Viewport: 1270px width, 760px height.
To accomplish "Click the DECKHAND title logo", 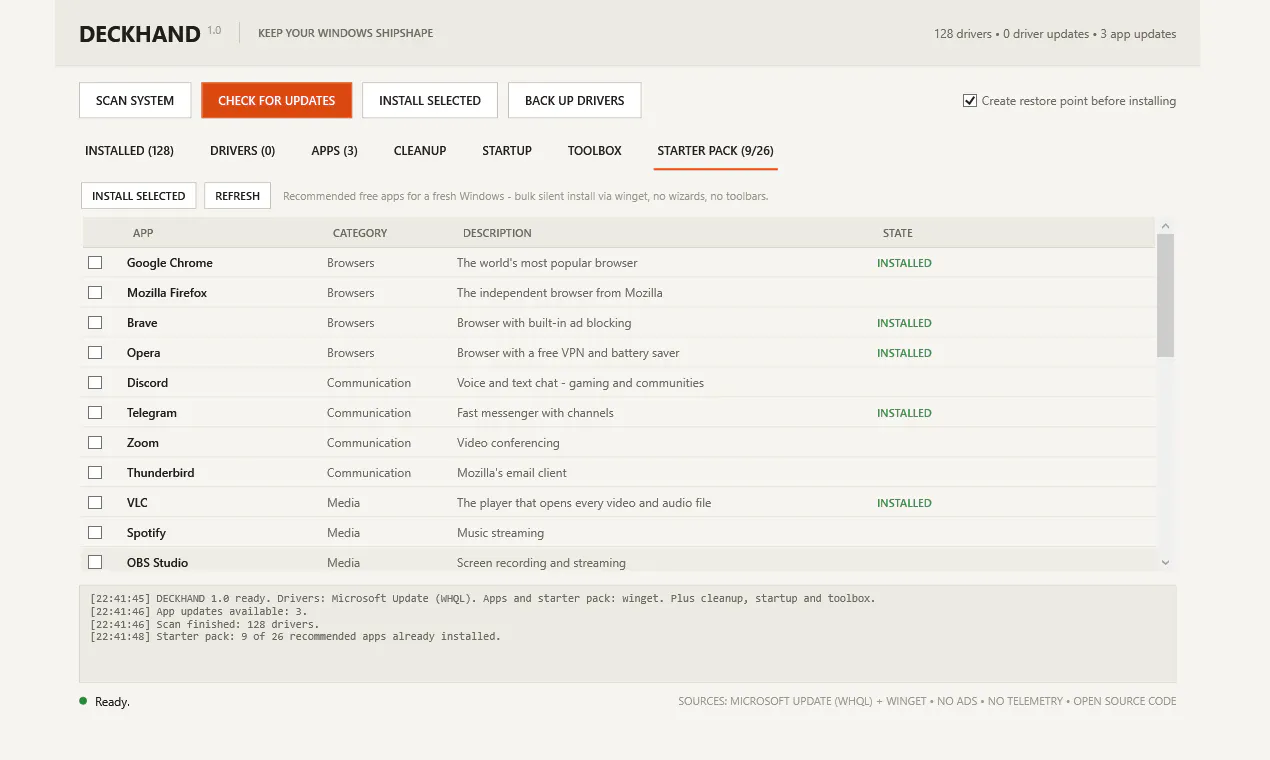I will [x=140, y=34].
